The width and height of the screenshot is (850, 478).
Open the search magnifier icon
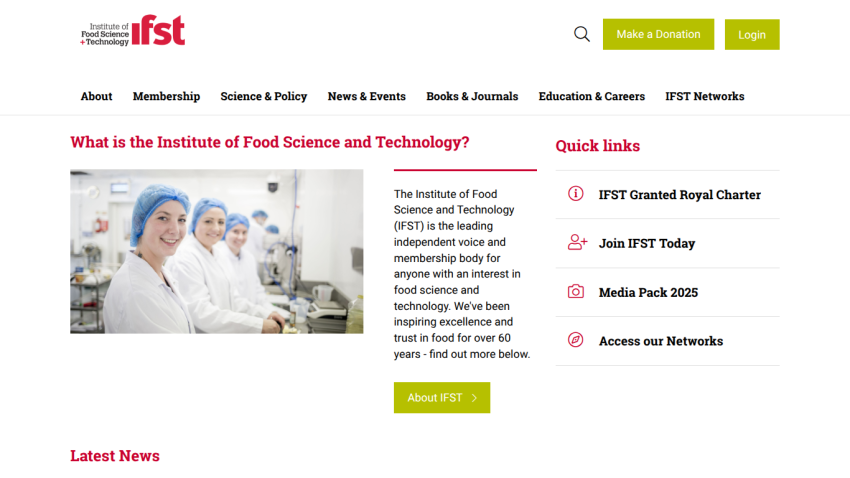pyautogui.click(x=582, y=34)
